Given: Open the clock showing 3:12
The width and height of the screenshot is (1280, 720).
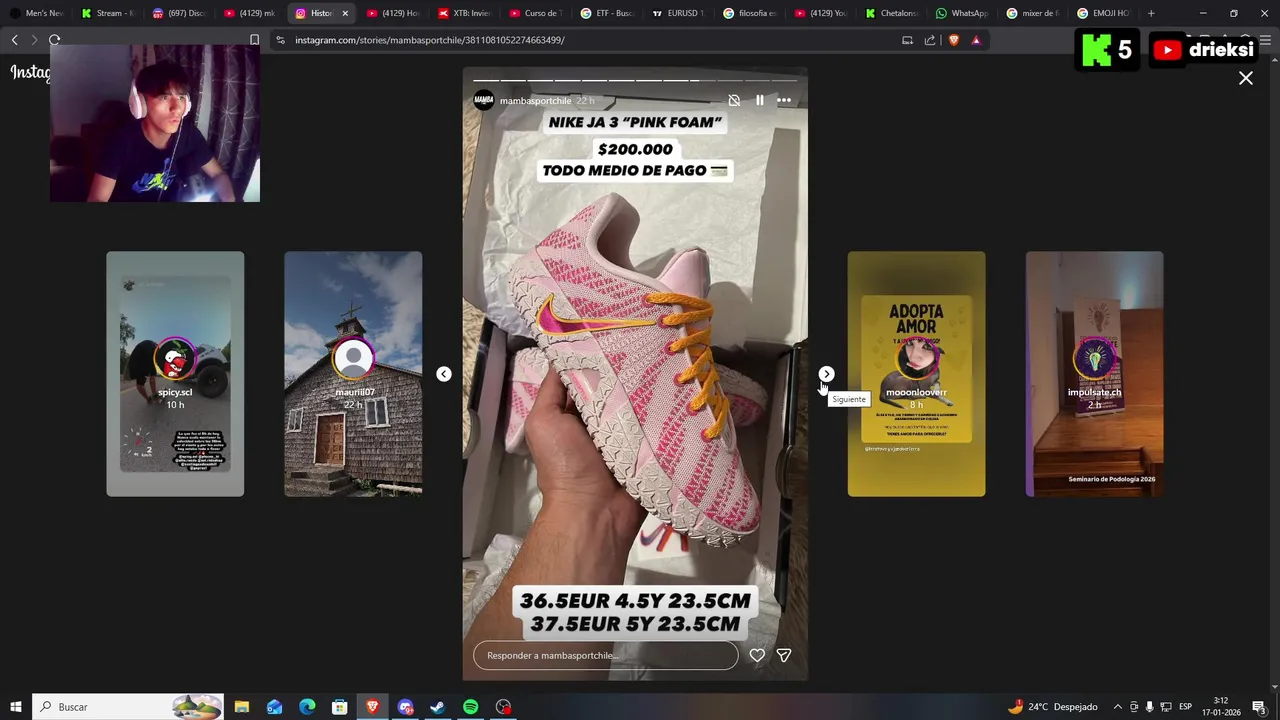Looking at the screenshot, I should point(1221,707).
